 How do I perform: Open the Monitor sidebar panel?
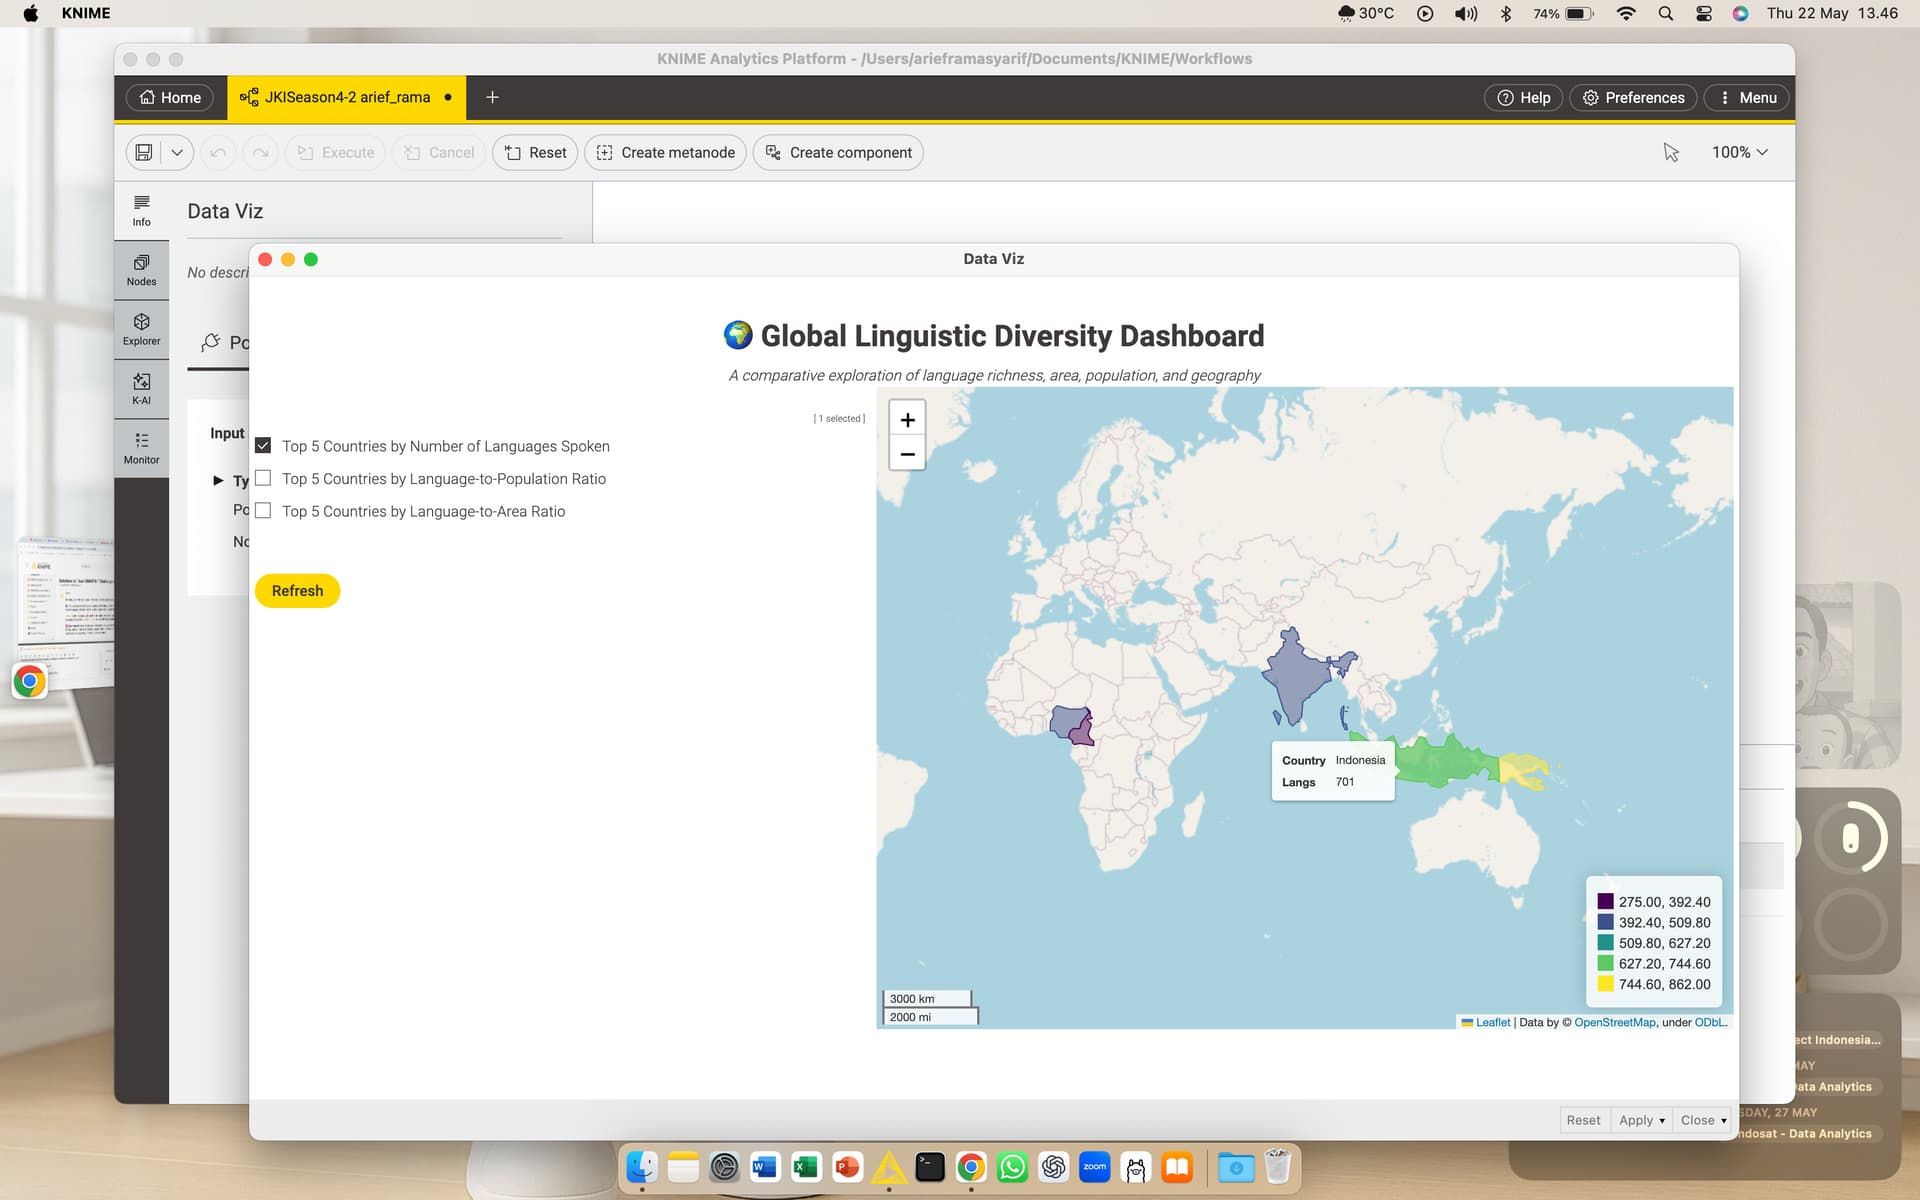click(x=141, y=448)
